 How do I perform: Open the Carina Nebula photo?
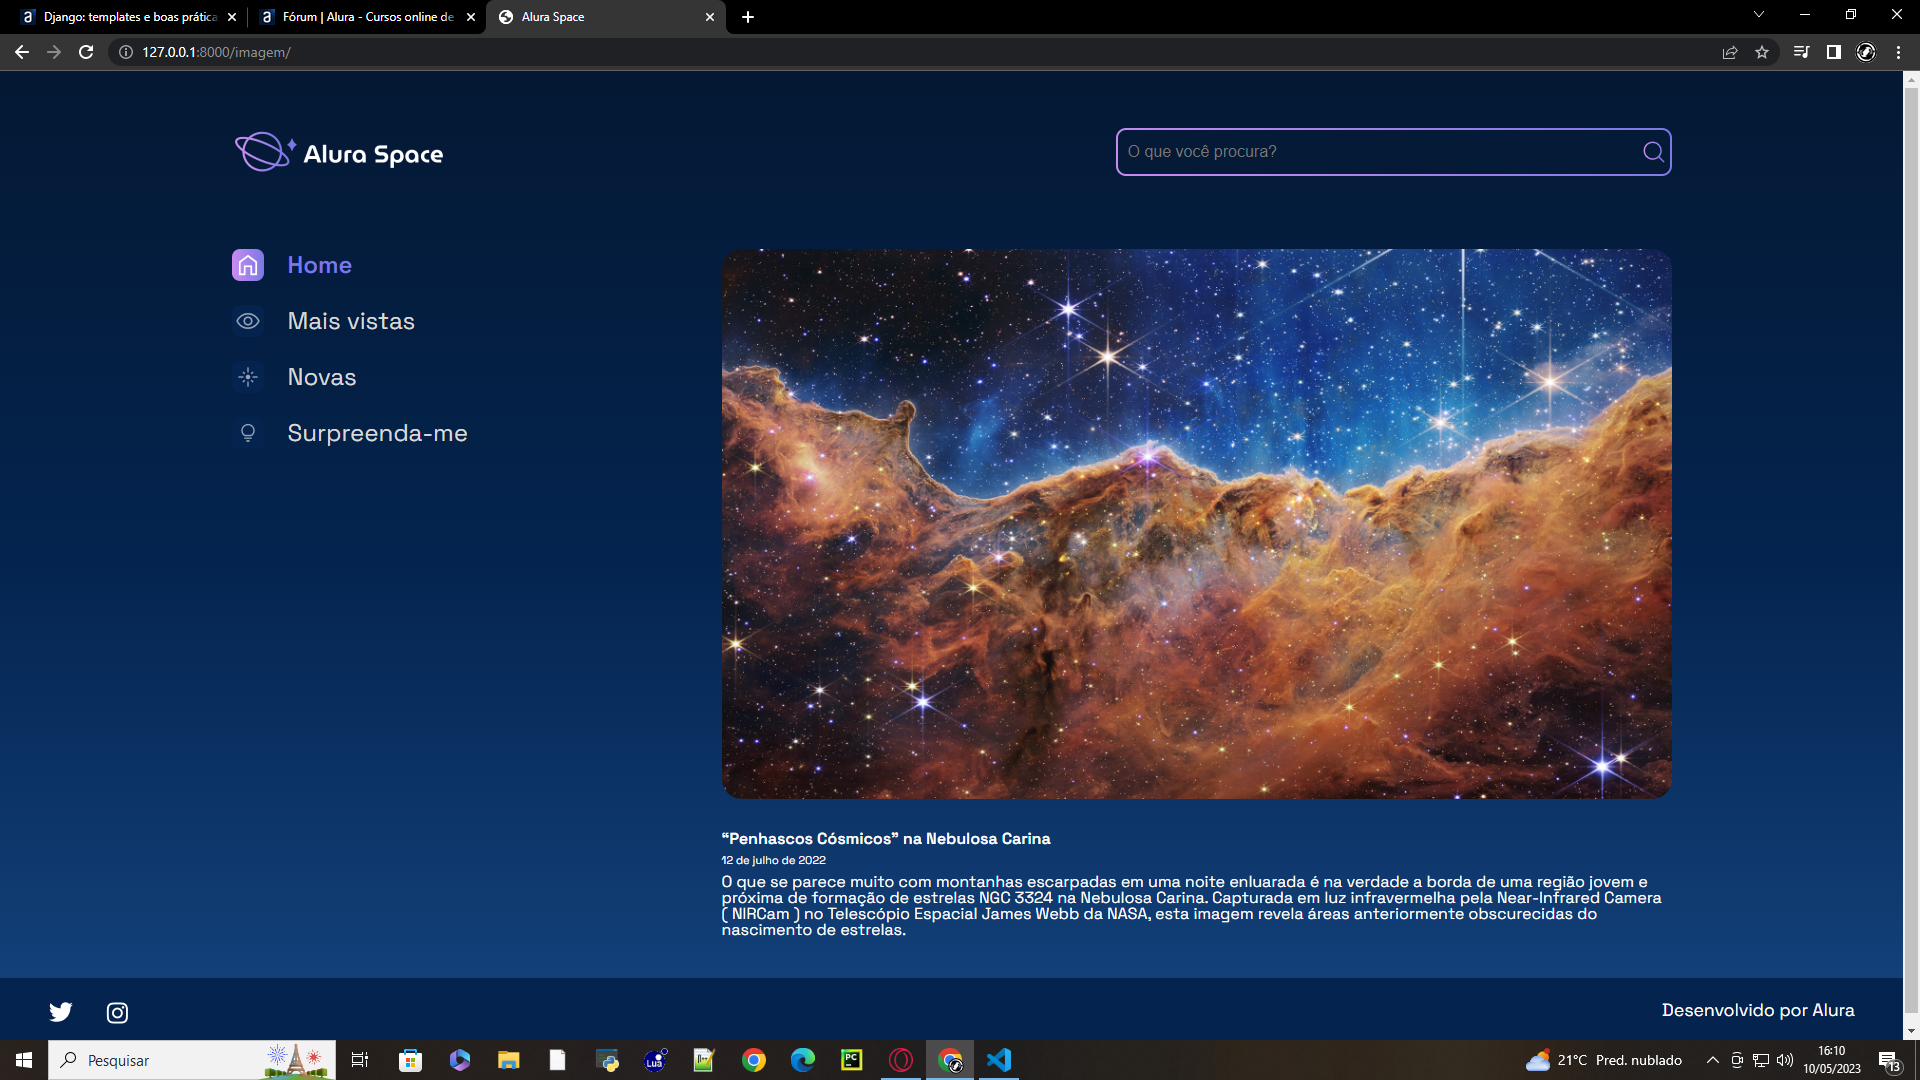click(x=1196, y=524)
